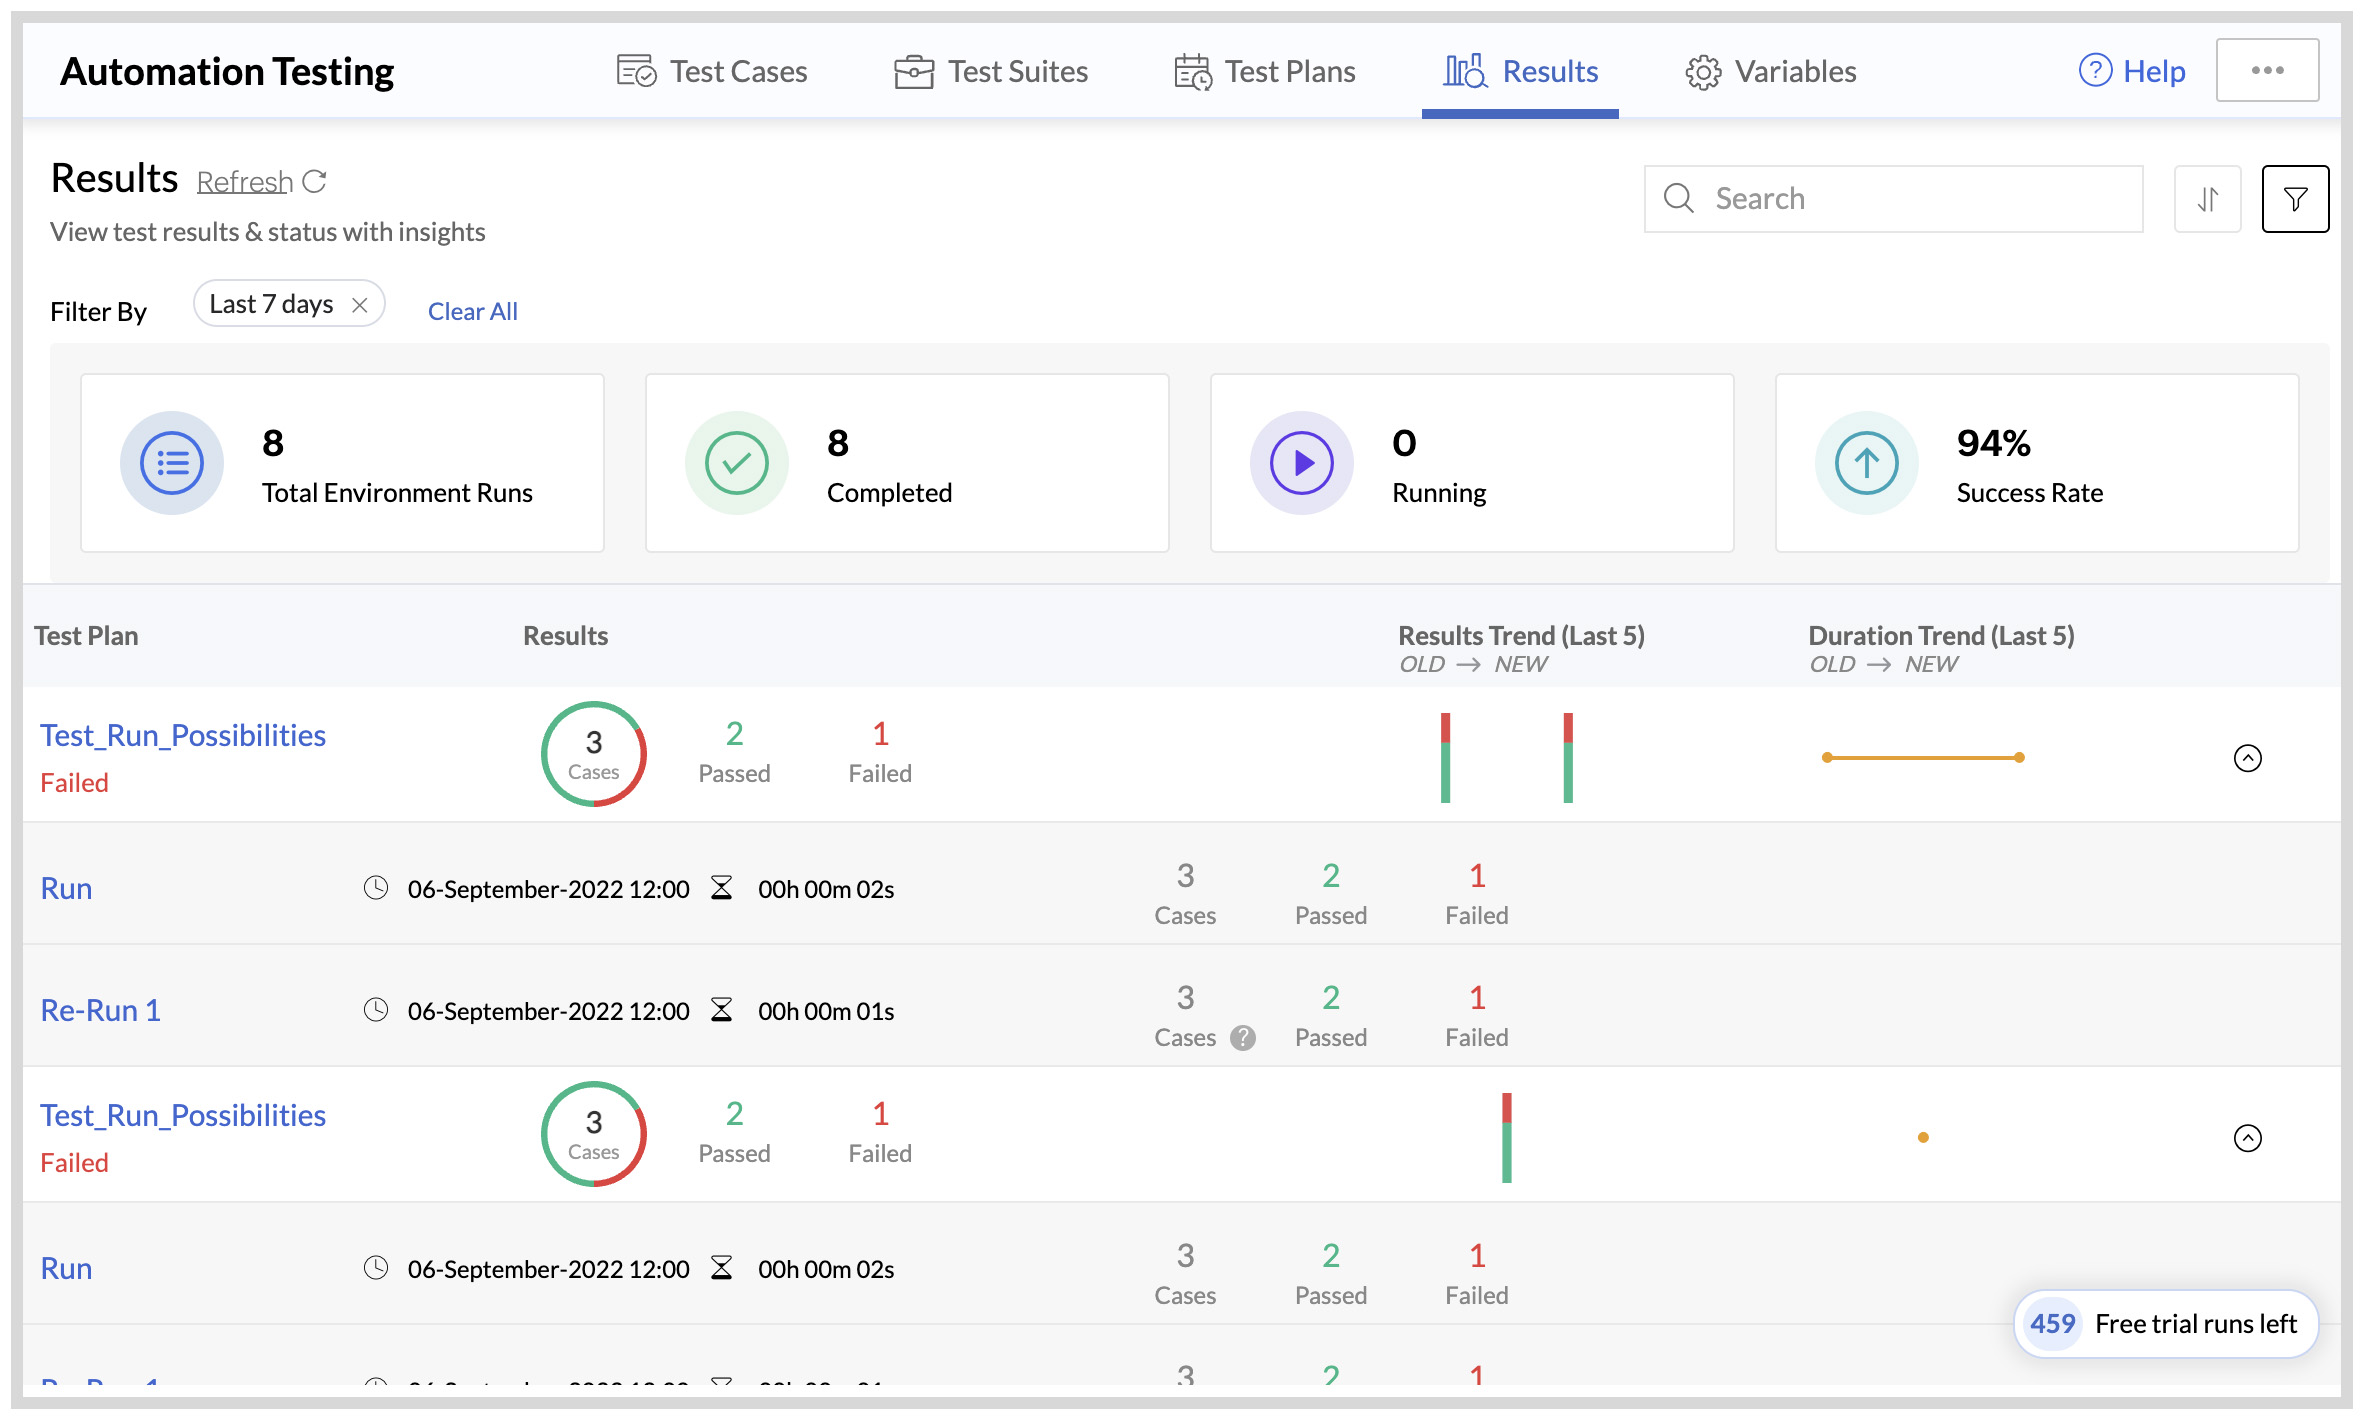Collapse the first Test_Run_Possibilities row
This screenshot has height=1420, width=2364.
(2248, 758)
